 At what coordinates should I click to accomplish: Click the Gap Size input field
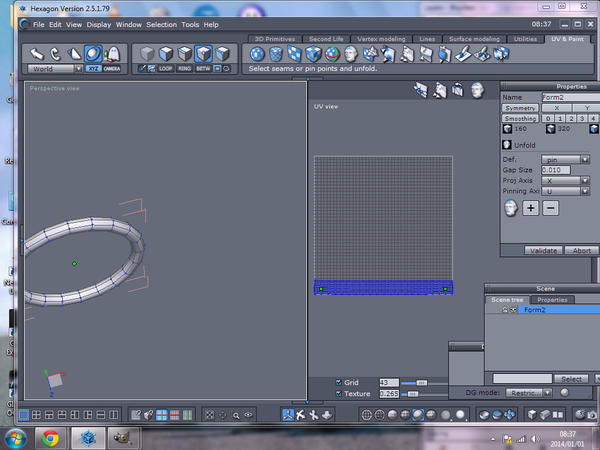(x=556, y=170)
